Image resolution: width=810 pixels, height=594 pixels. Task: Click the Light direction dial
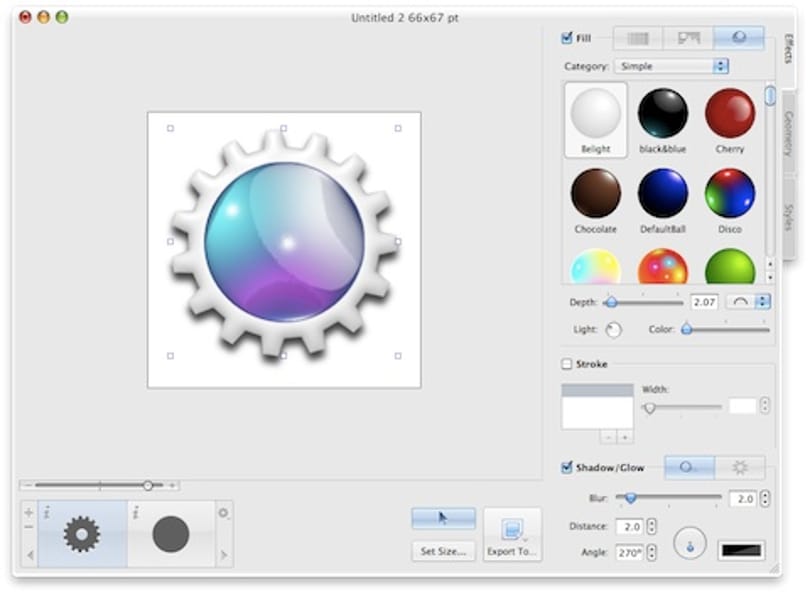(x=613, y=330)
